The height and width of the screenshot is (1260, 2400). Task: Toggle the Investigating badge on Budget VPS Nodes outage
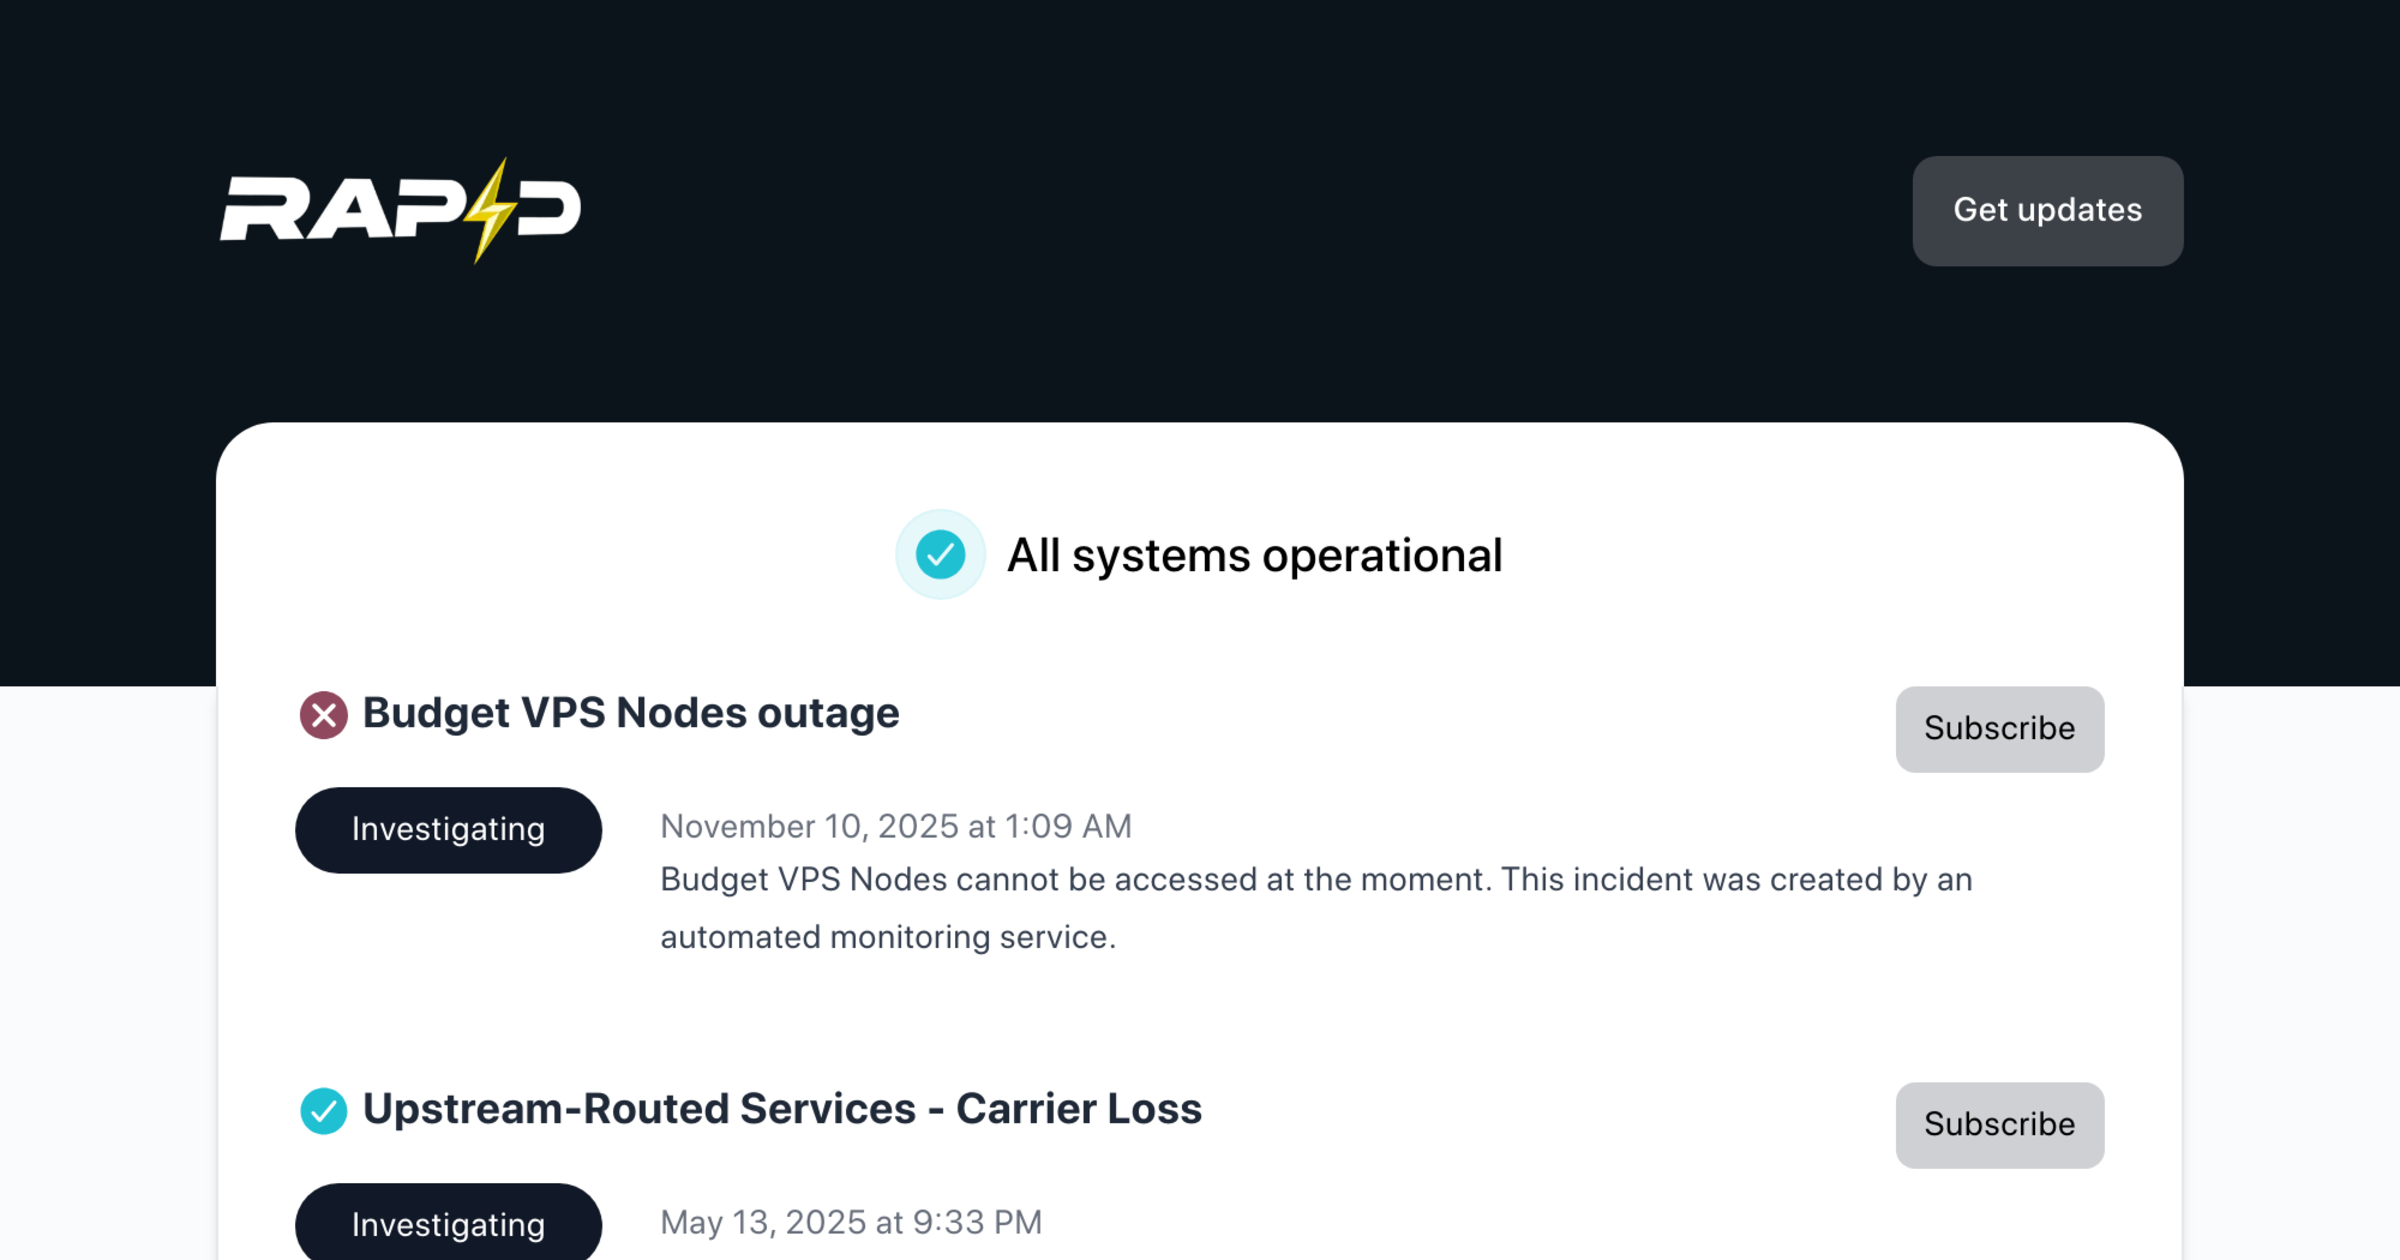tap(447, 829)
